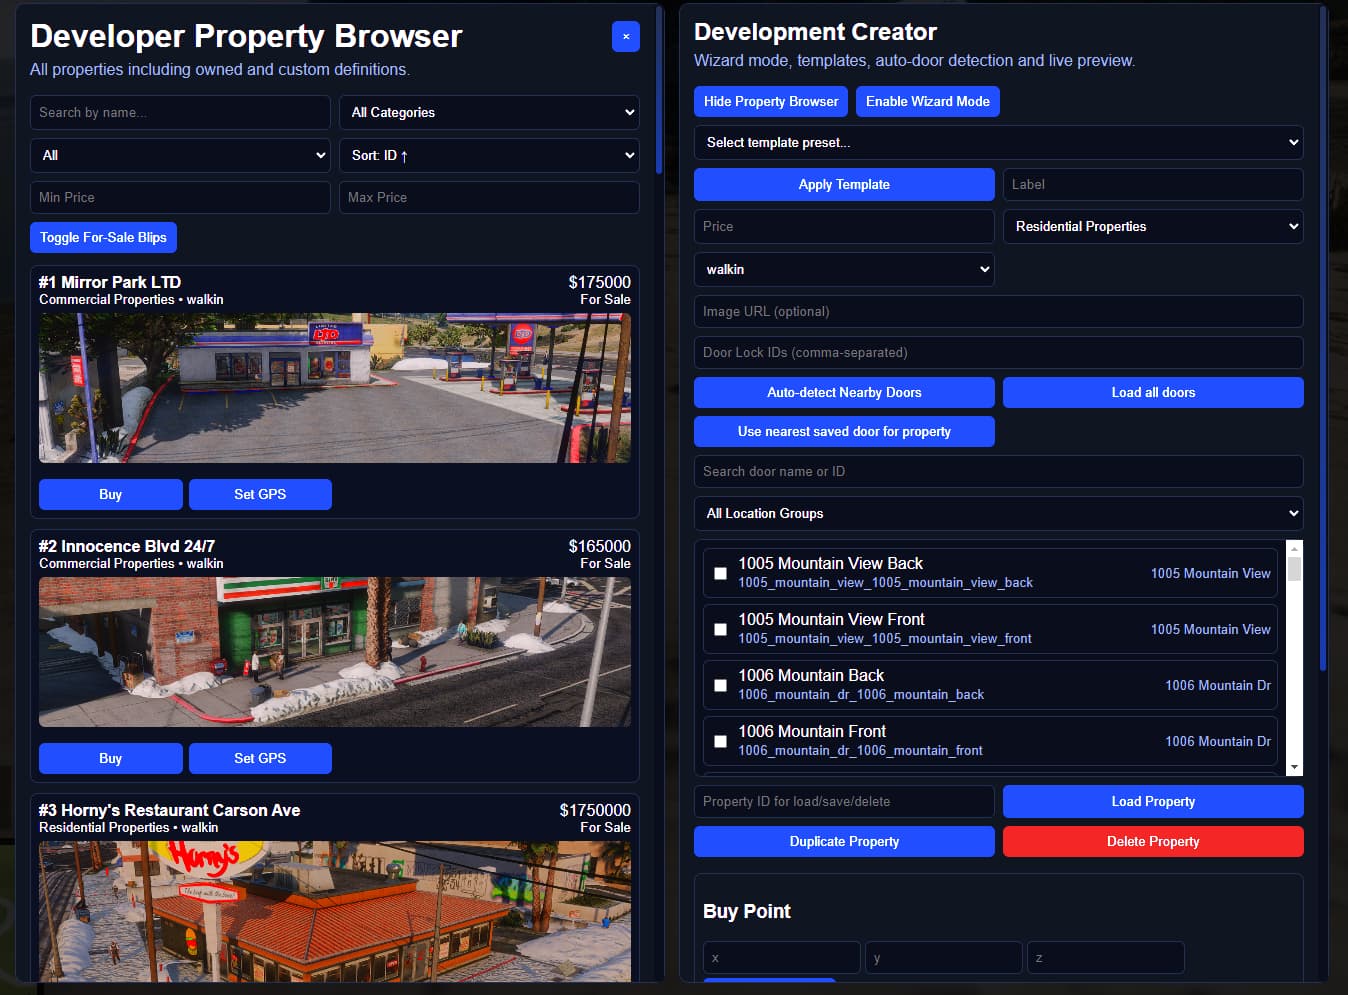Click the Property ID for load/save/delete field
This screenshot has height=995, width=1348.
pos(844,801)
